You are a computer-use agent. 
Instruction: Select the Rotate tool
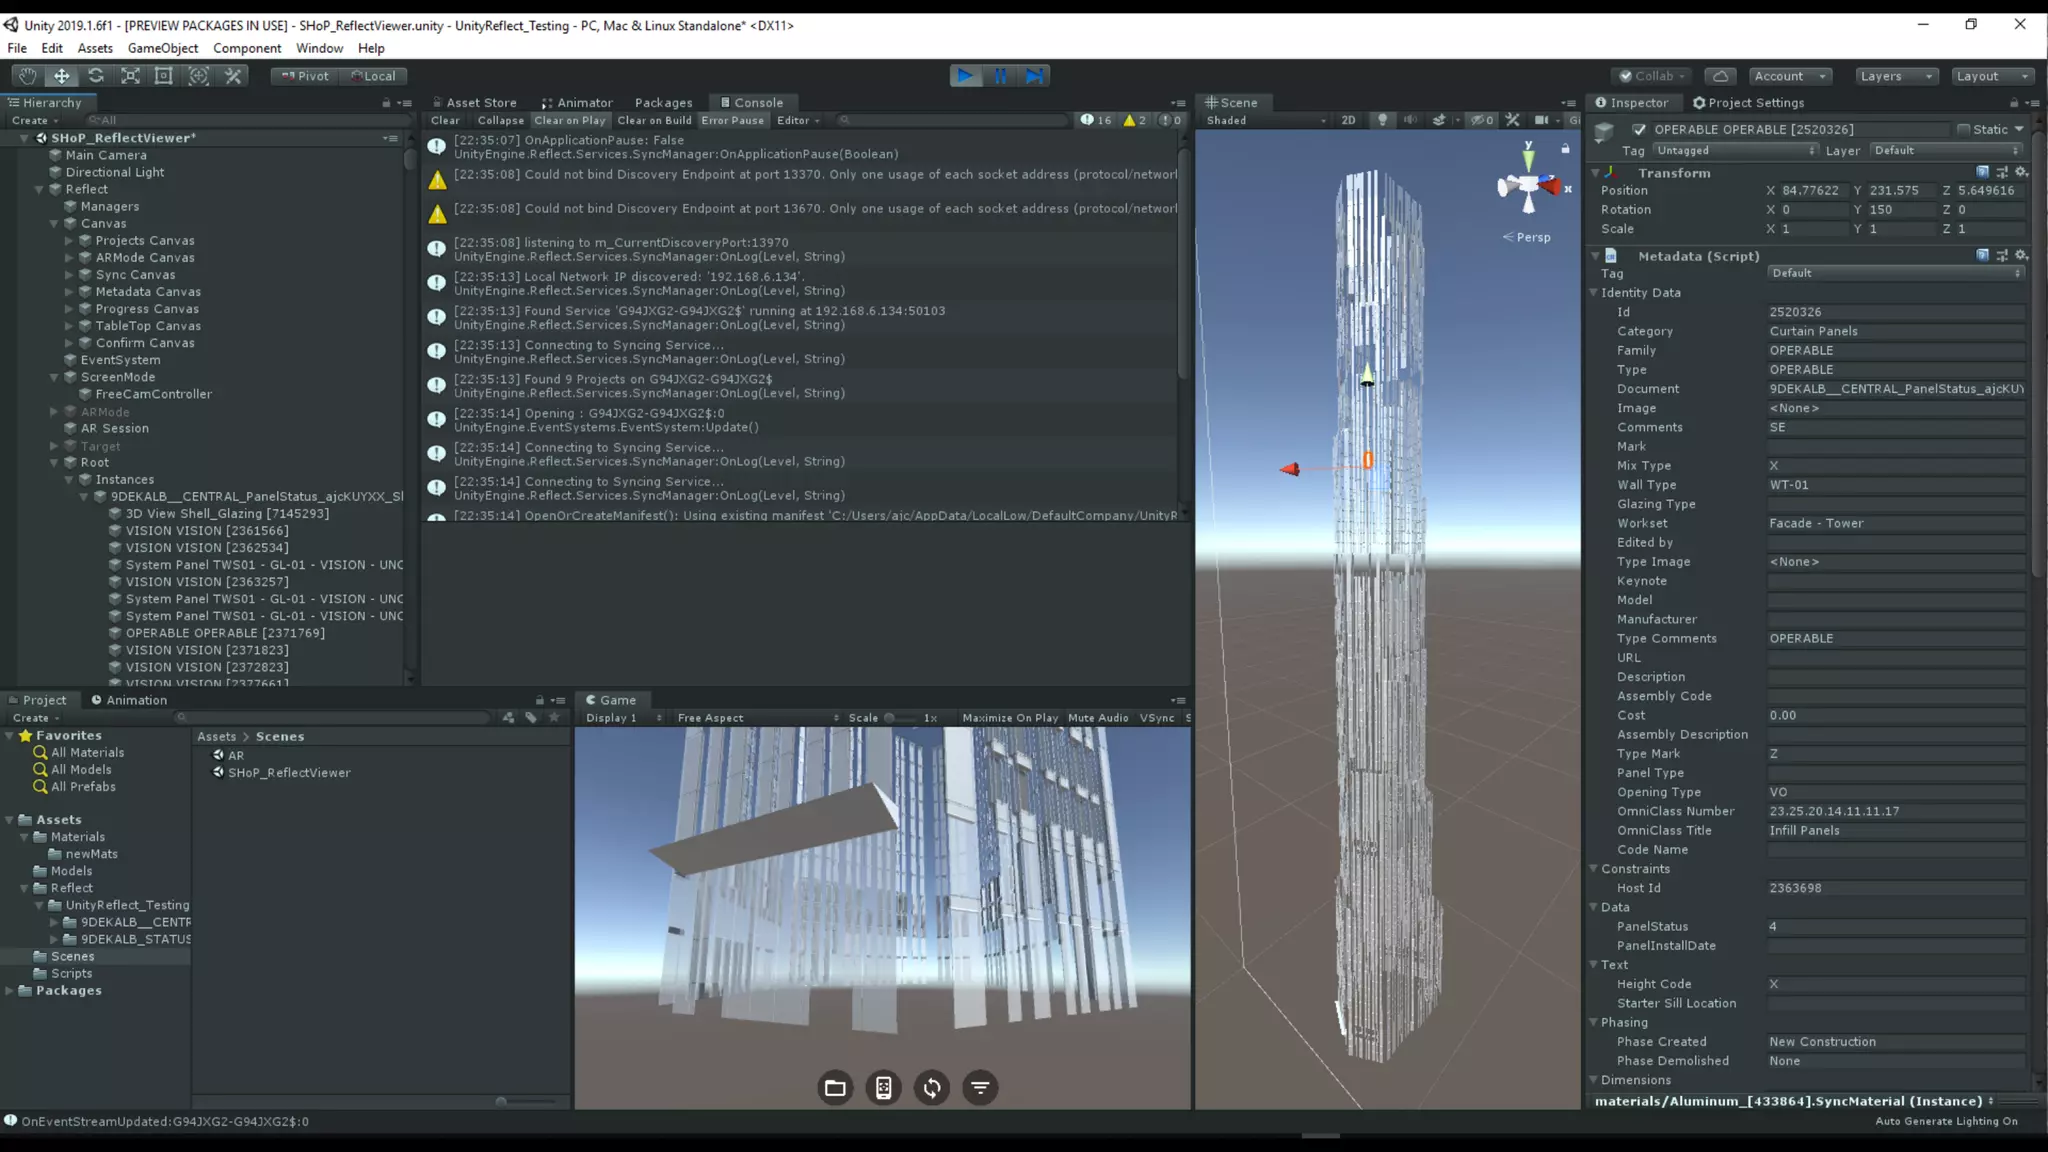click(x=96, y=76)
